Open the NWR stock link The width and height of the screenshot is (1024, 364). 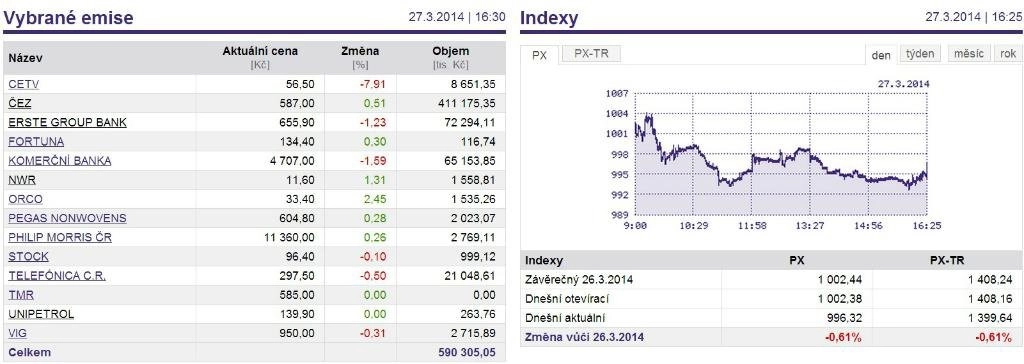[x=18, y=180]
